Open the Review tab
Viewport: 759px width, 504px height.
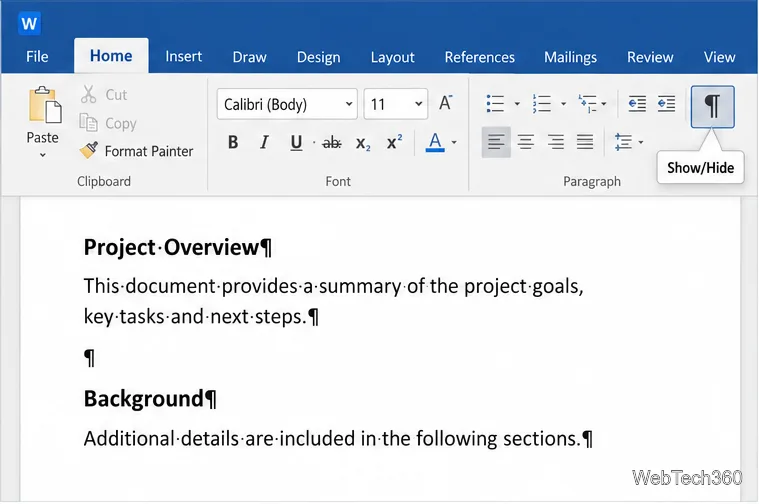coord(650,57)
